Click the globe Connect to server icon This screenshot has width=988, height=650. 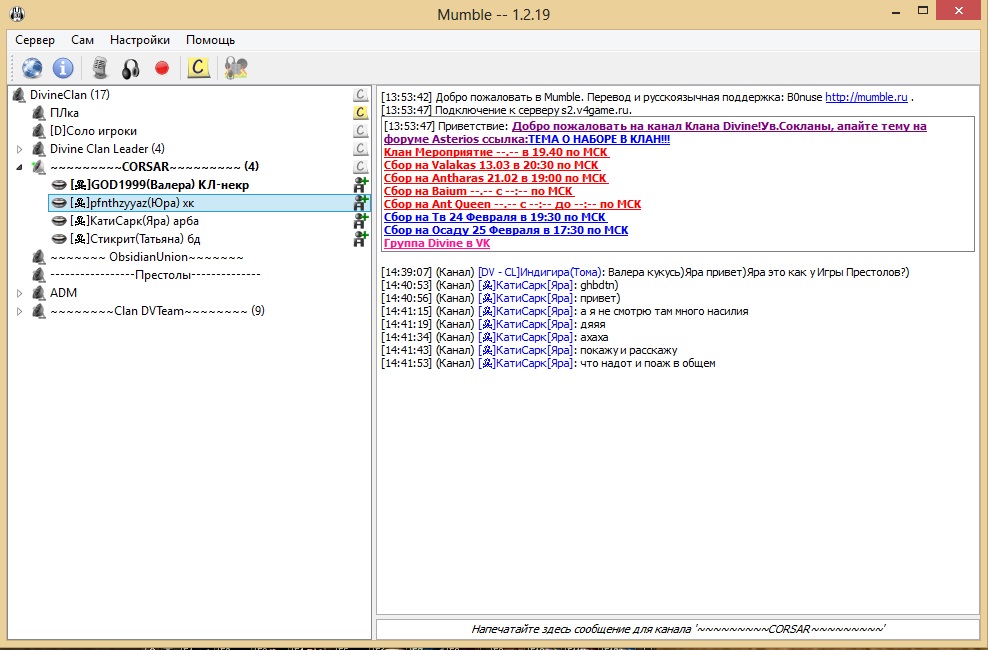pyautogui.click(x=32, y=68)
